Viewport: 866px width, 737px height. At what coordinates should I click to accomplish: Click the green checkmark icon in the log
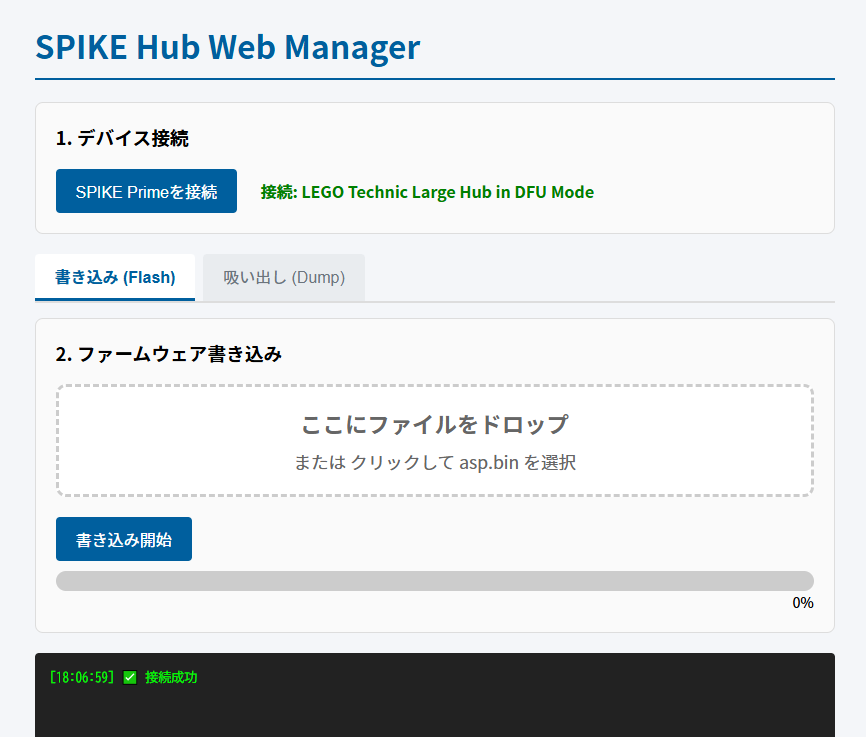pos(130,677)
